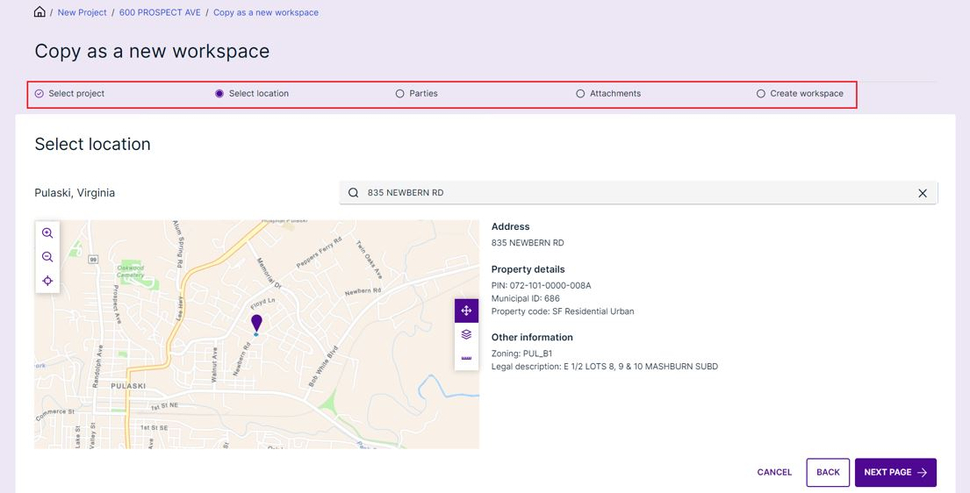Click the CANCEL button
The width and height of the screenshot is (970, 493).
click(775, 472)
